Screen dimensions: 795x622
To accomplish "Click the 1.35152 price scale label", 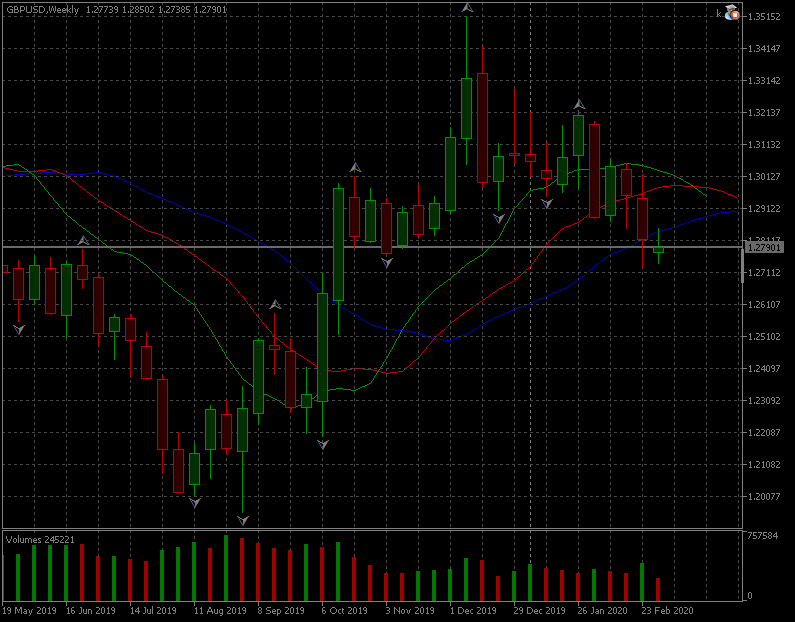I will (765, 17).
